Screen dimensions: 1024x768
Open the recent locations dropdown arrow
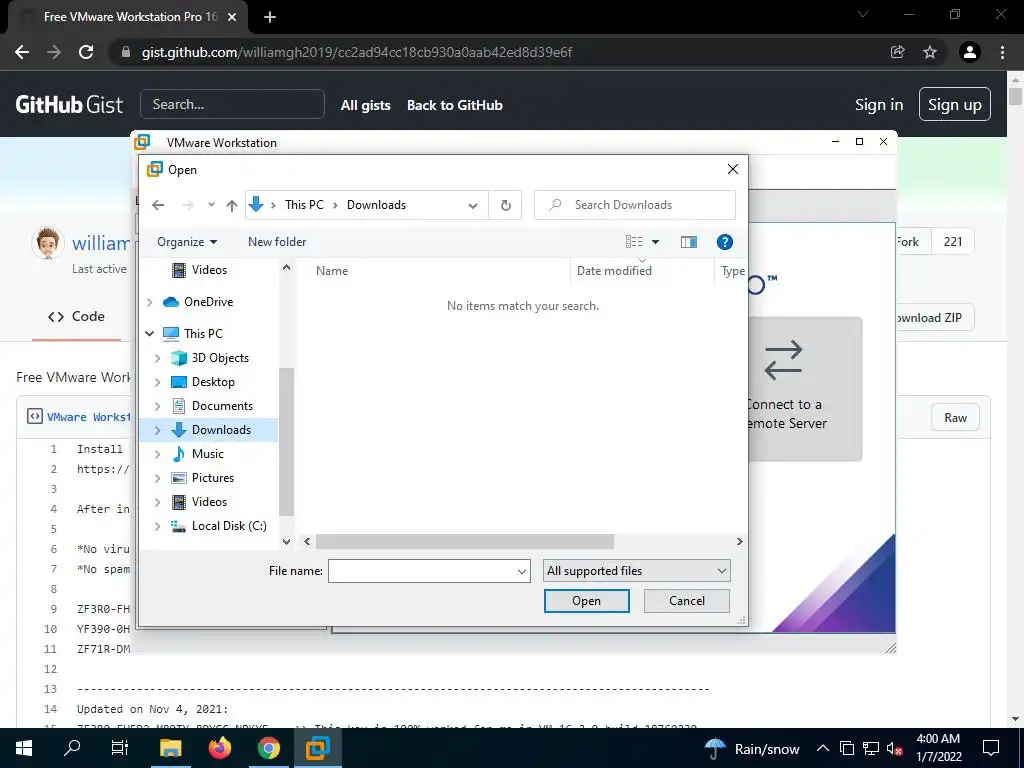(211, 205)
